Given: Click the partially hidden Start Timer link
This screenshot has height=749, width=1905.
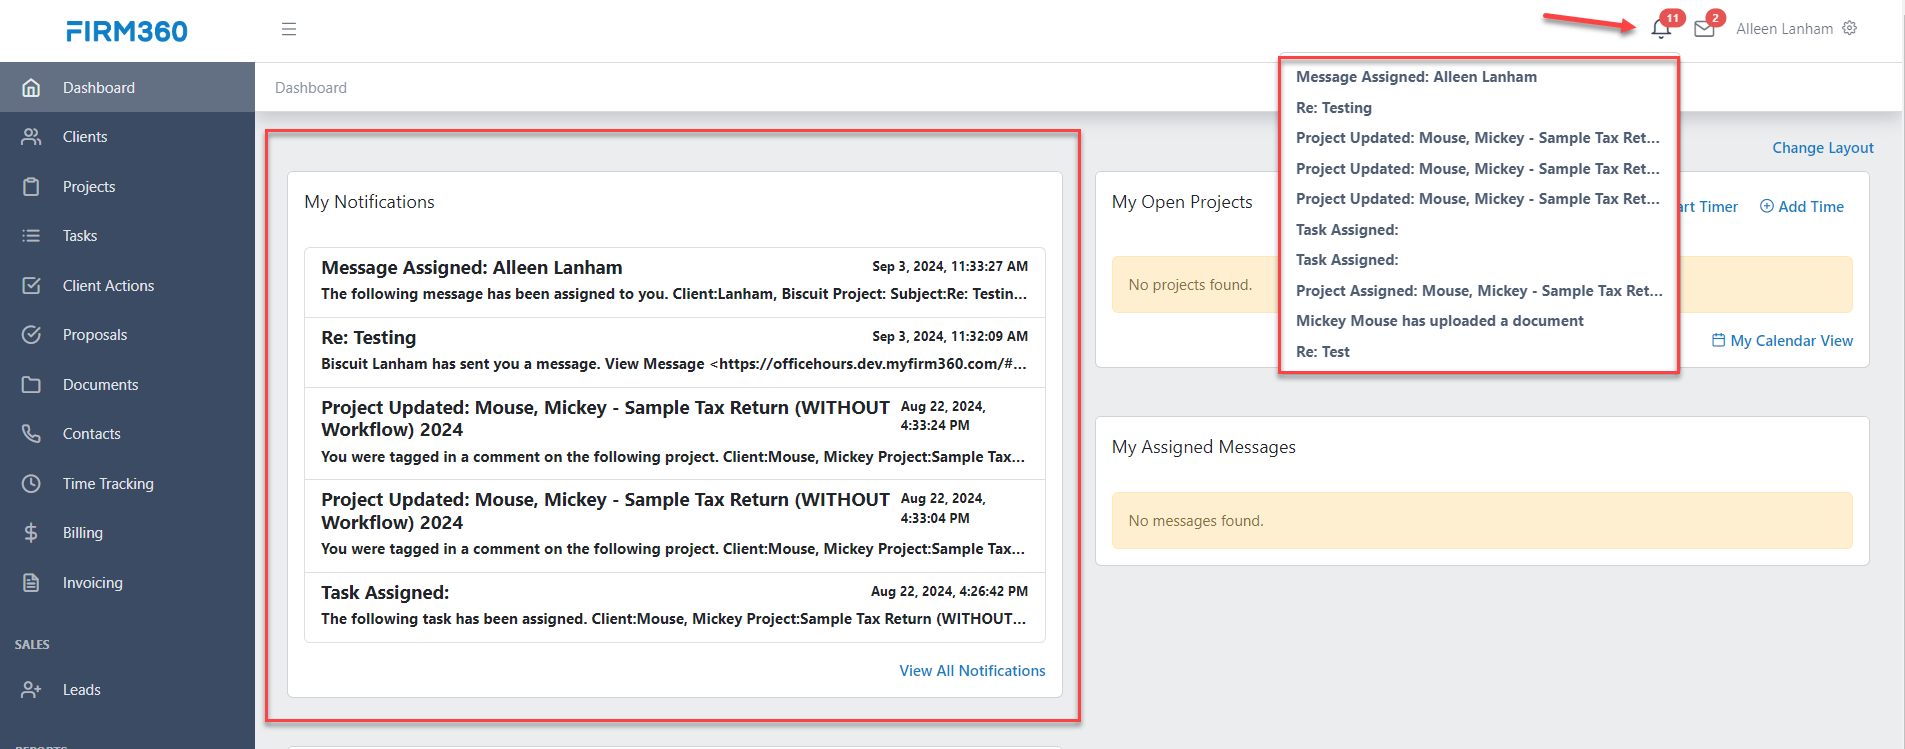Looking at the screenshot, I should point(1709,206).
